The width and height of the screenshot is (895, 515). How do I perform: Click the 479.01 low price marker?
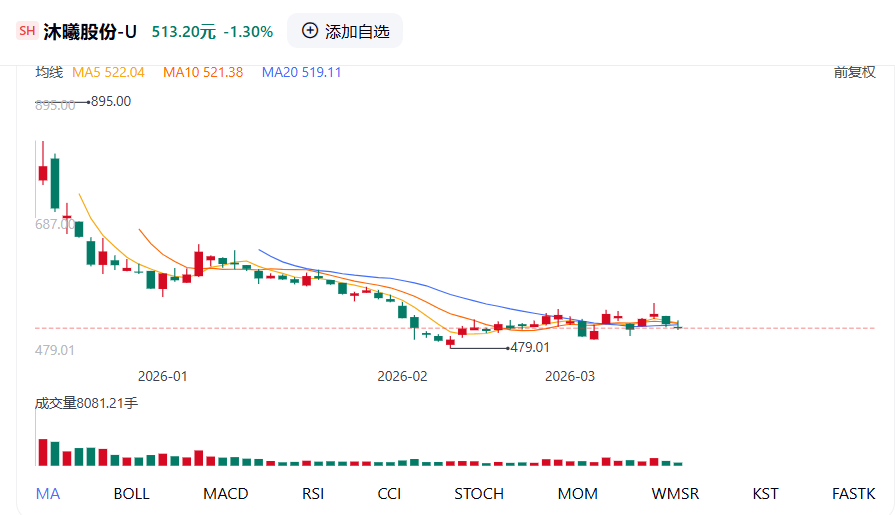click(x=530, y=347)
